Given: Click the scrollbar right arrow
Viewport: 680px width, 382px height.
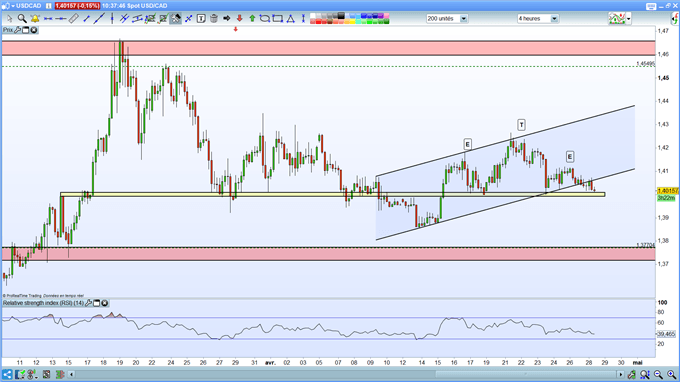Looking at the screenshot, I should [621, 374].
